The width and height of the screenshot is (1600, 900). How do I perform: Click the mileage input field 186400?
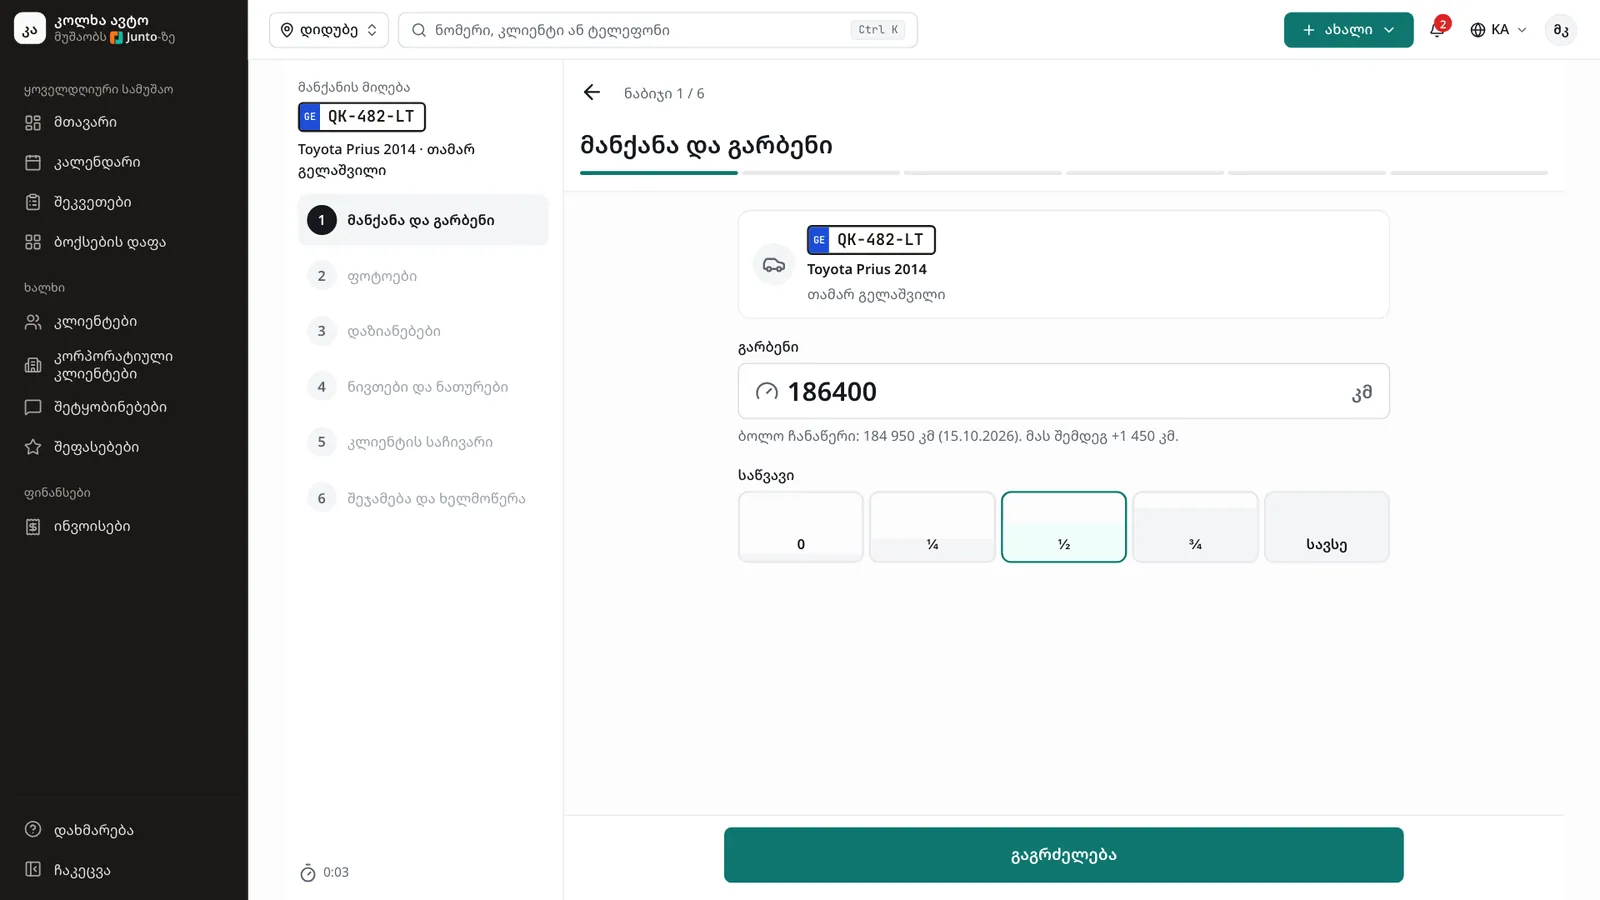1064,391
